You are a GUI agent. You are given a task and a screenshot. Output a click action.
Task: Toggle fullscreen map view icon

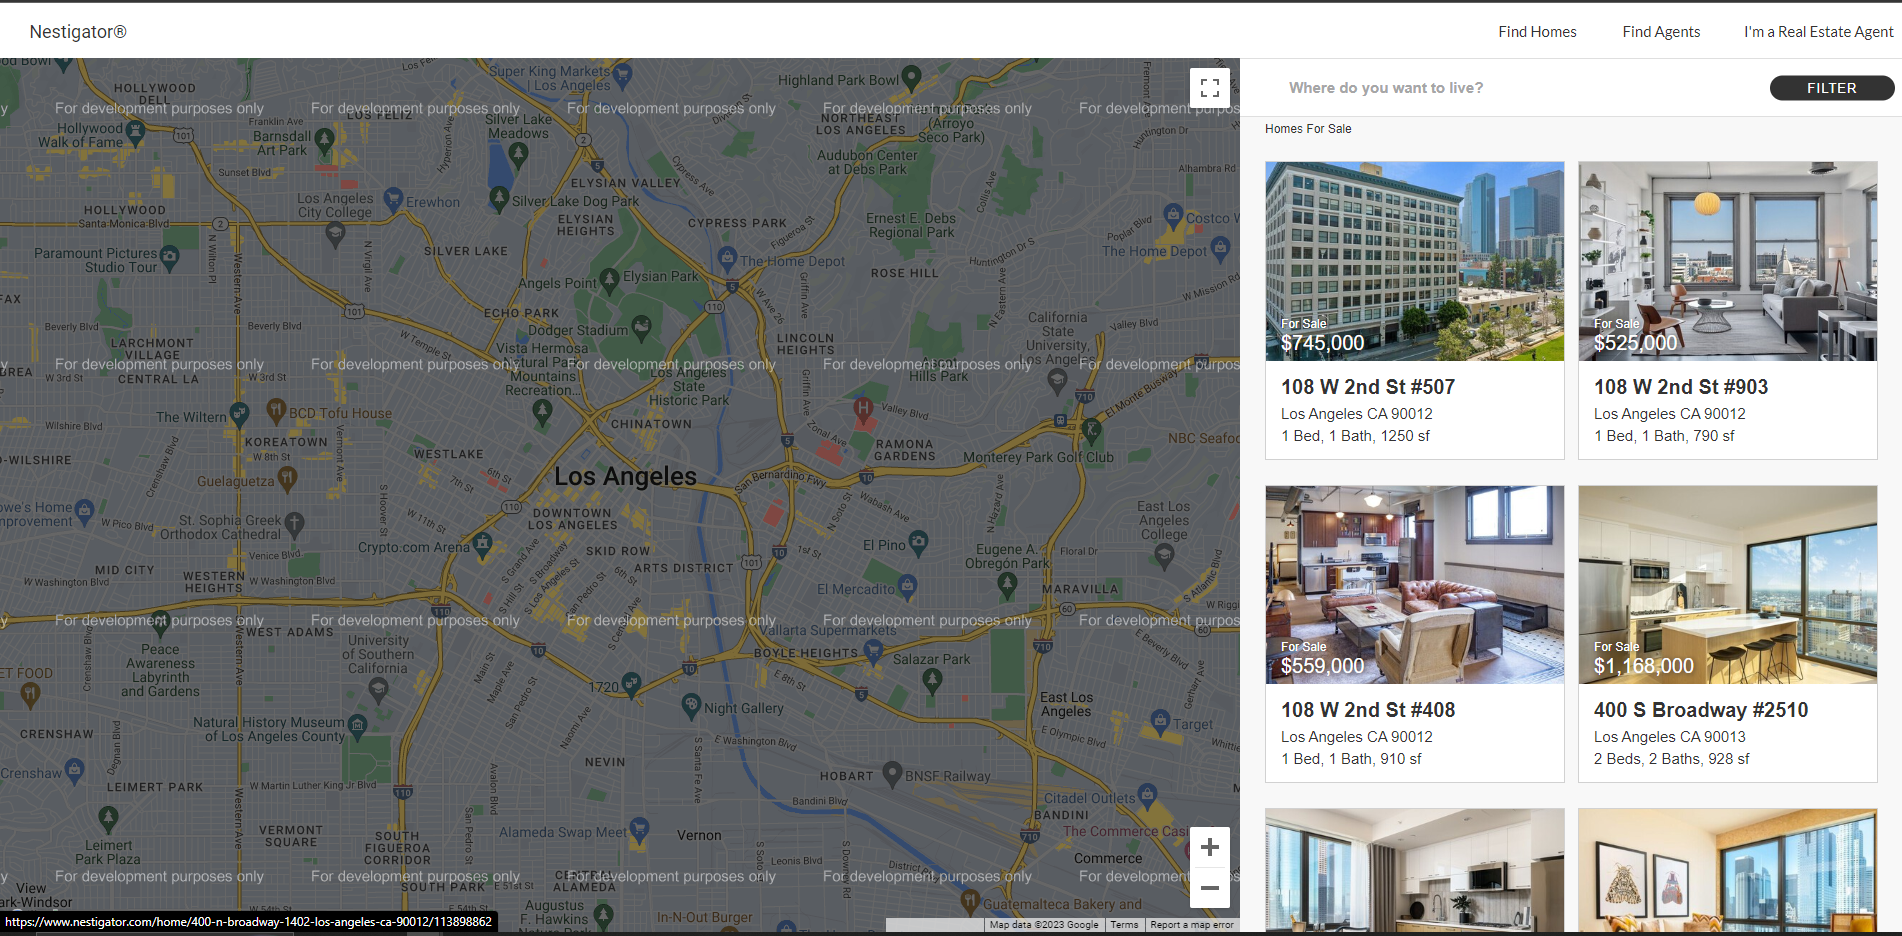[1209, 88]
